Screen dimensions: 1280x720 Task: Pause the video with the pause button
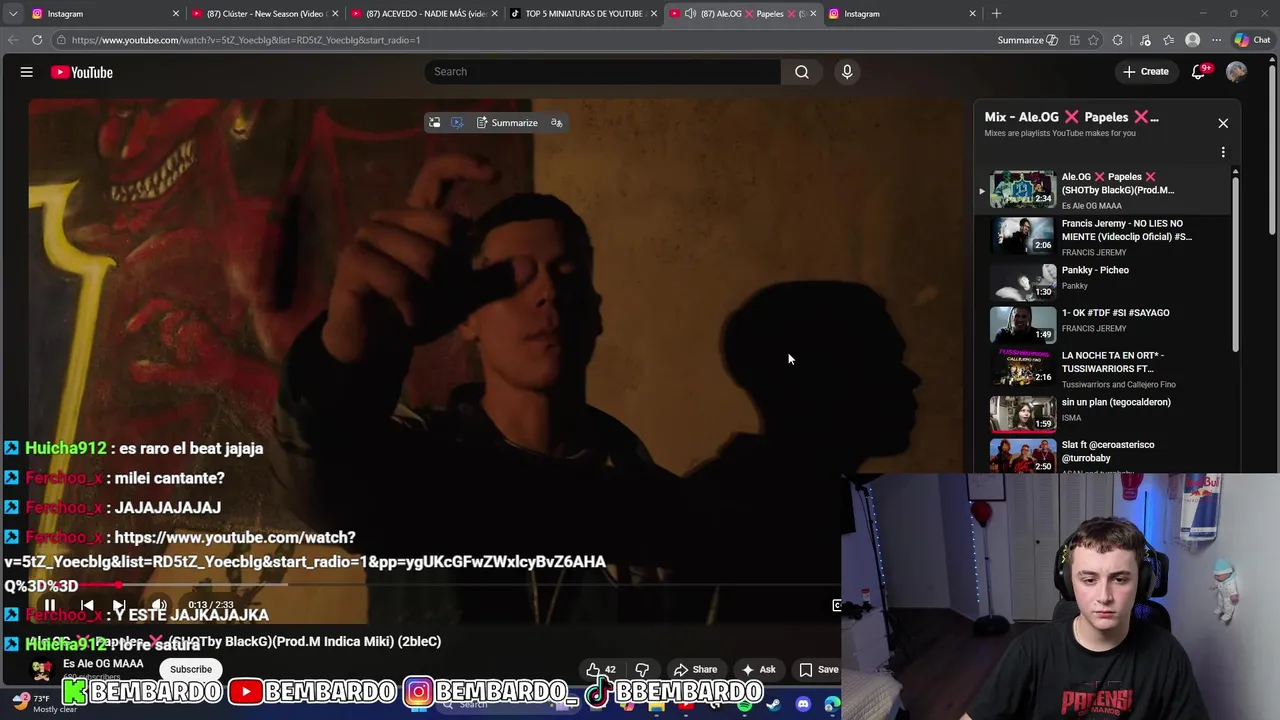[50, 605]
